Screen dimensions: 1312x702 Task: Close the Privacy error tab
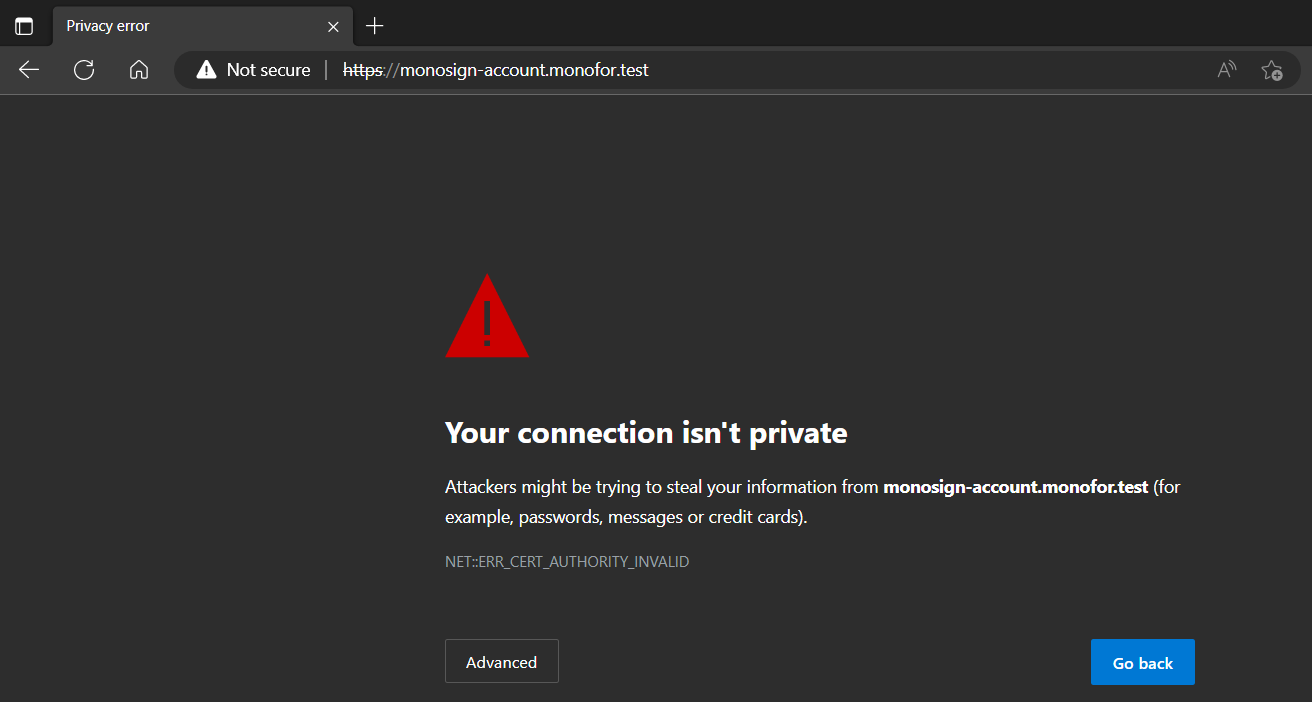(333, 26)
